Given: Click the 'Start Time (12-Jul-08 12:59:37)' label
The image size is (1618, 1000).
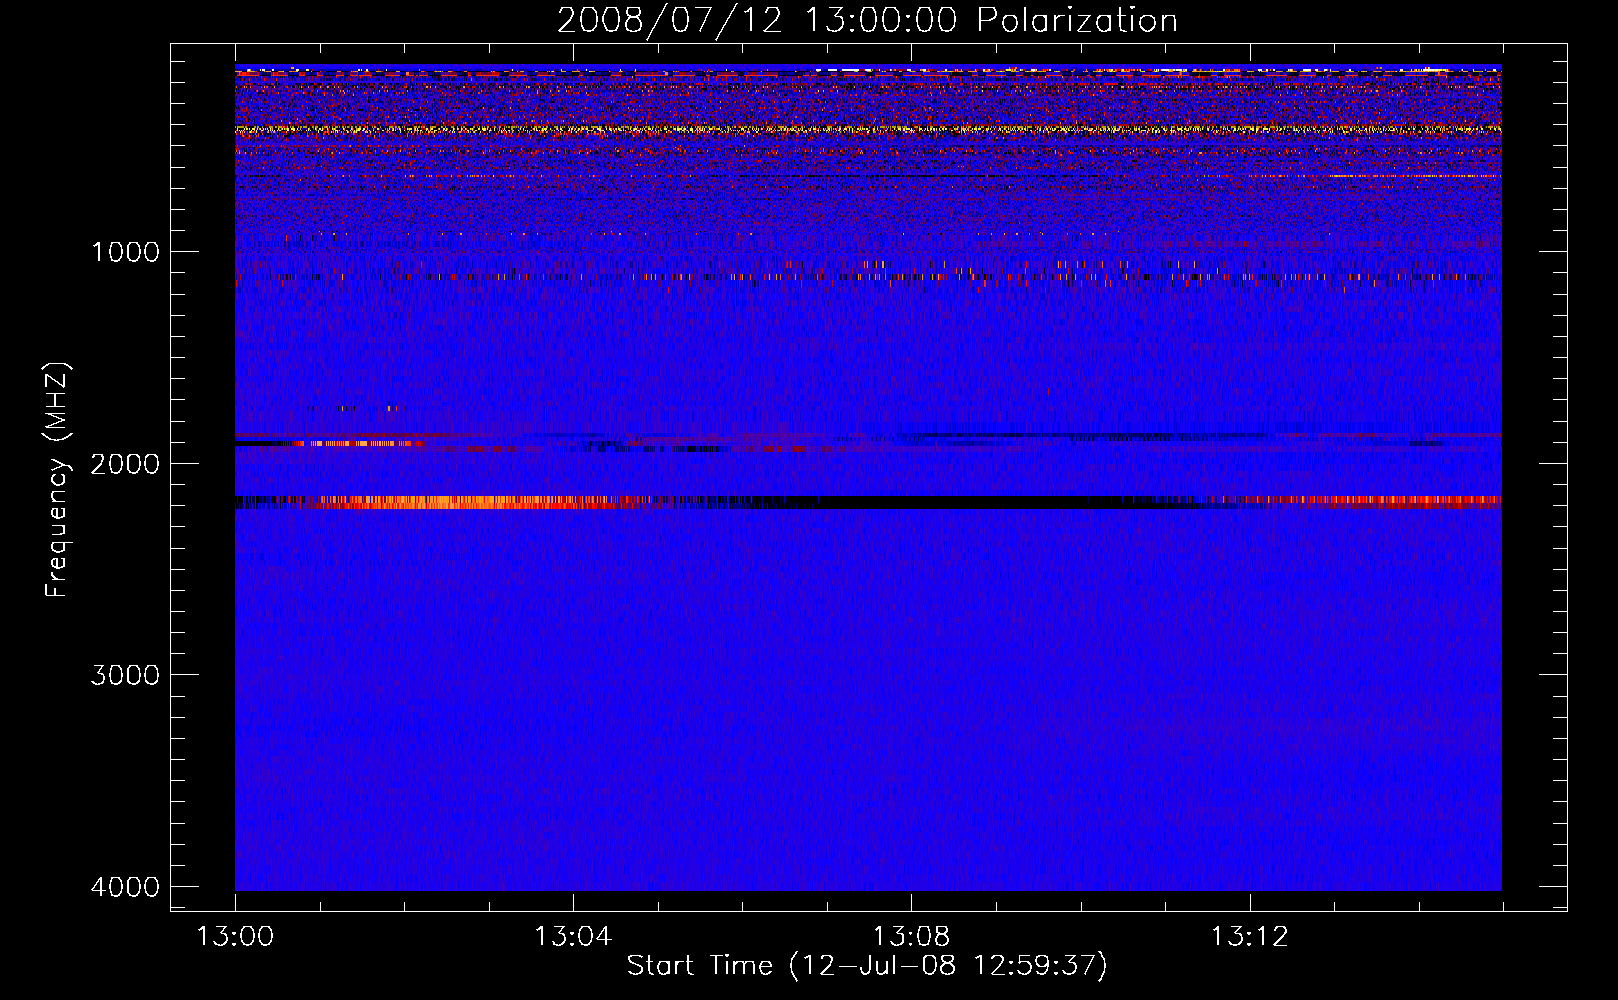Looking at the screenshot, I should point(867,966).
